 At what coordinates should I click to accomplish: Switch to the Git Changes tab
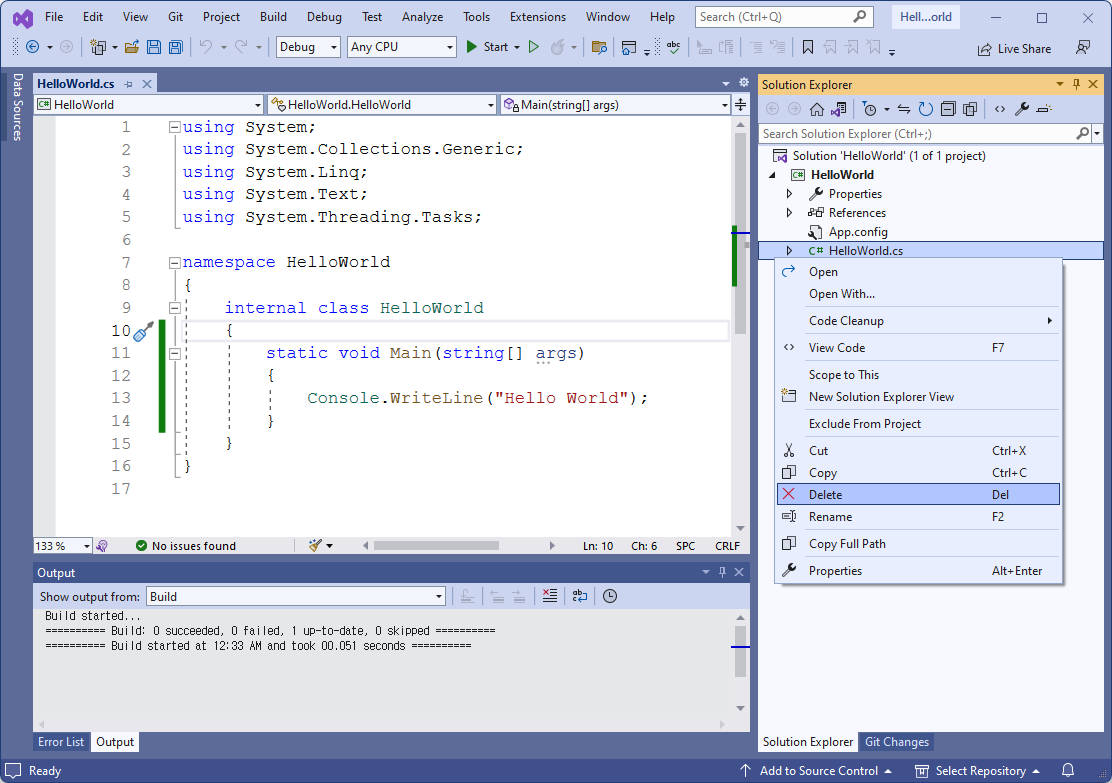896,742
